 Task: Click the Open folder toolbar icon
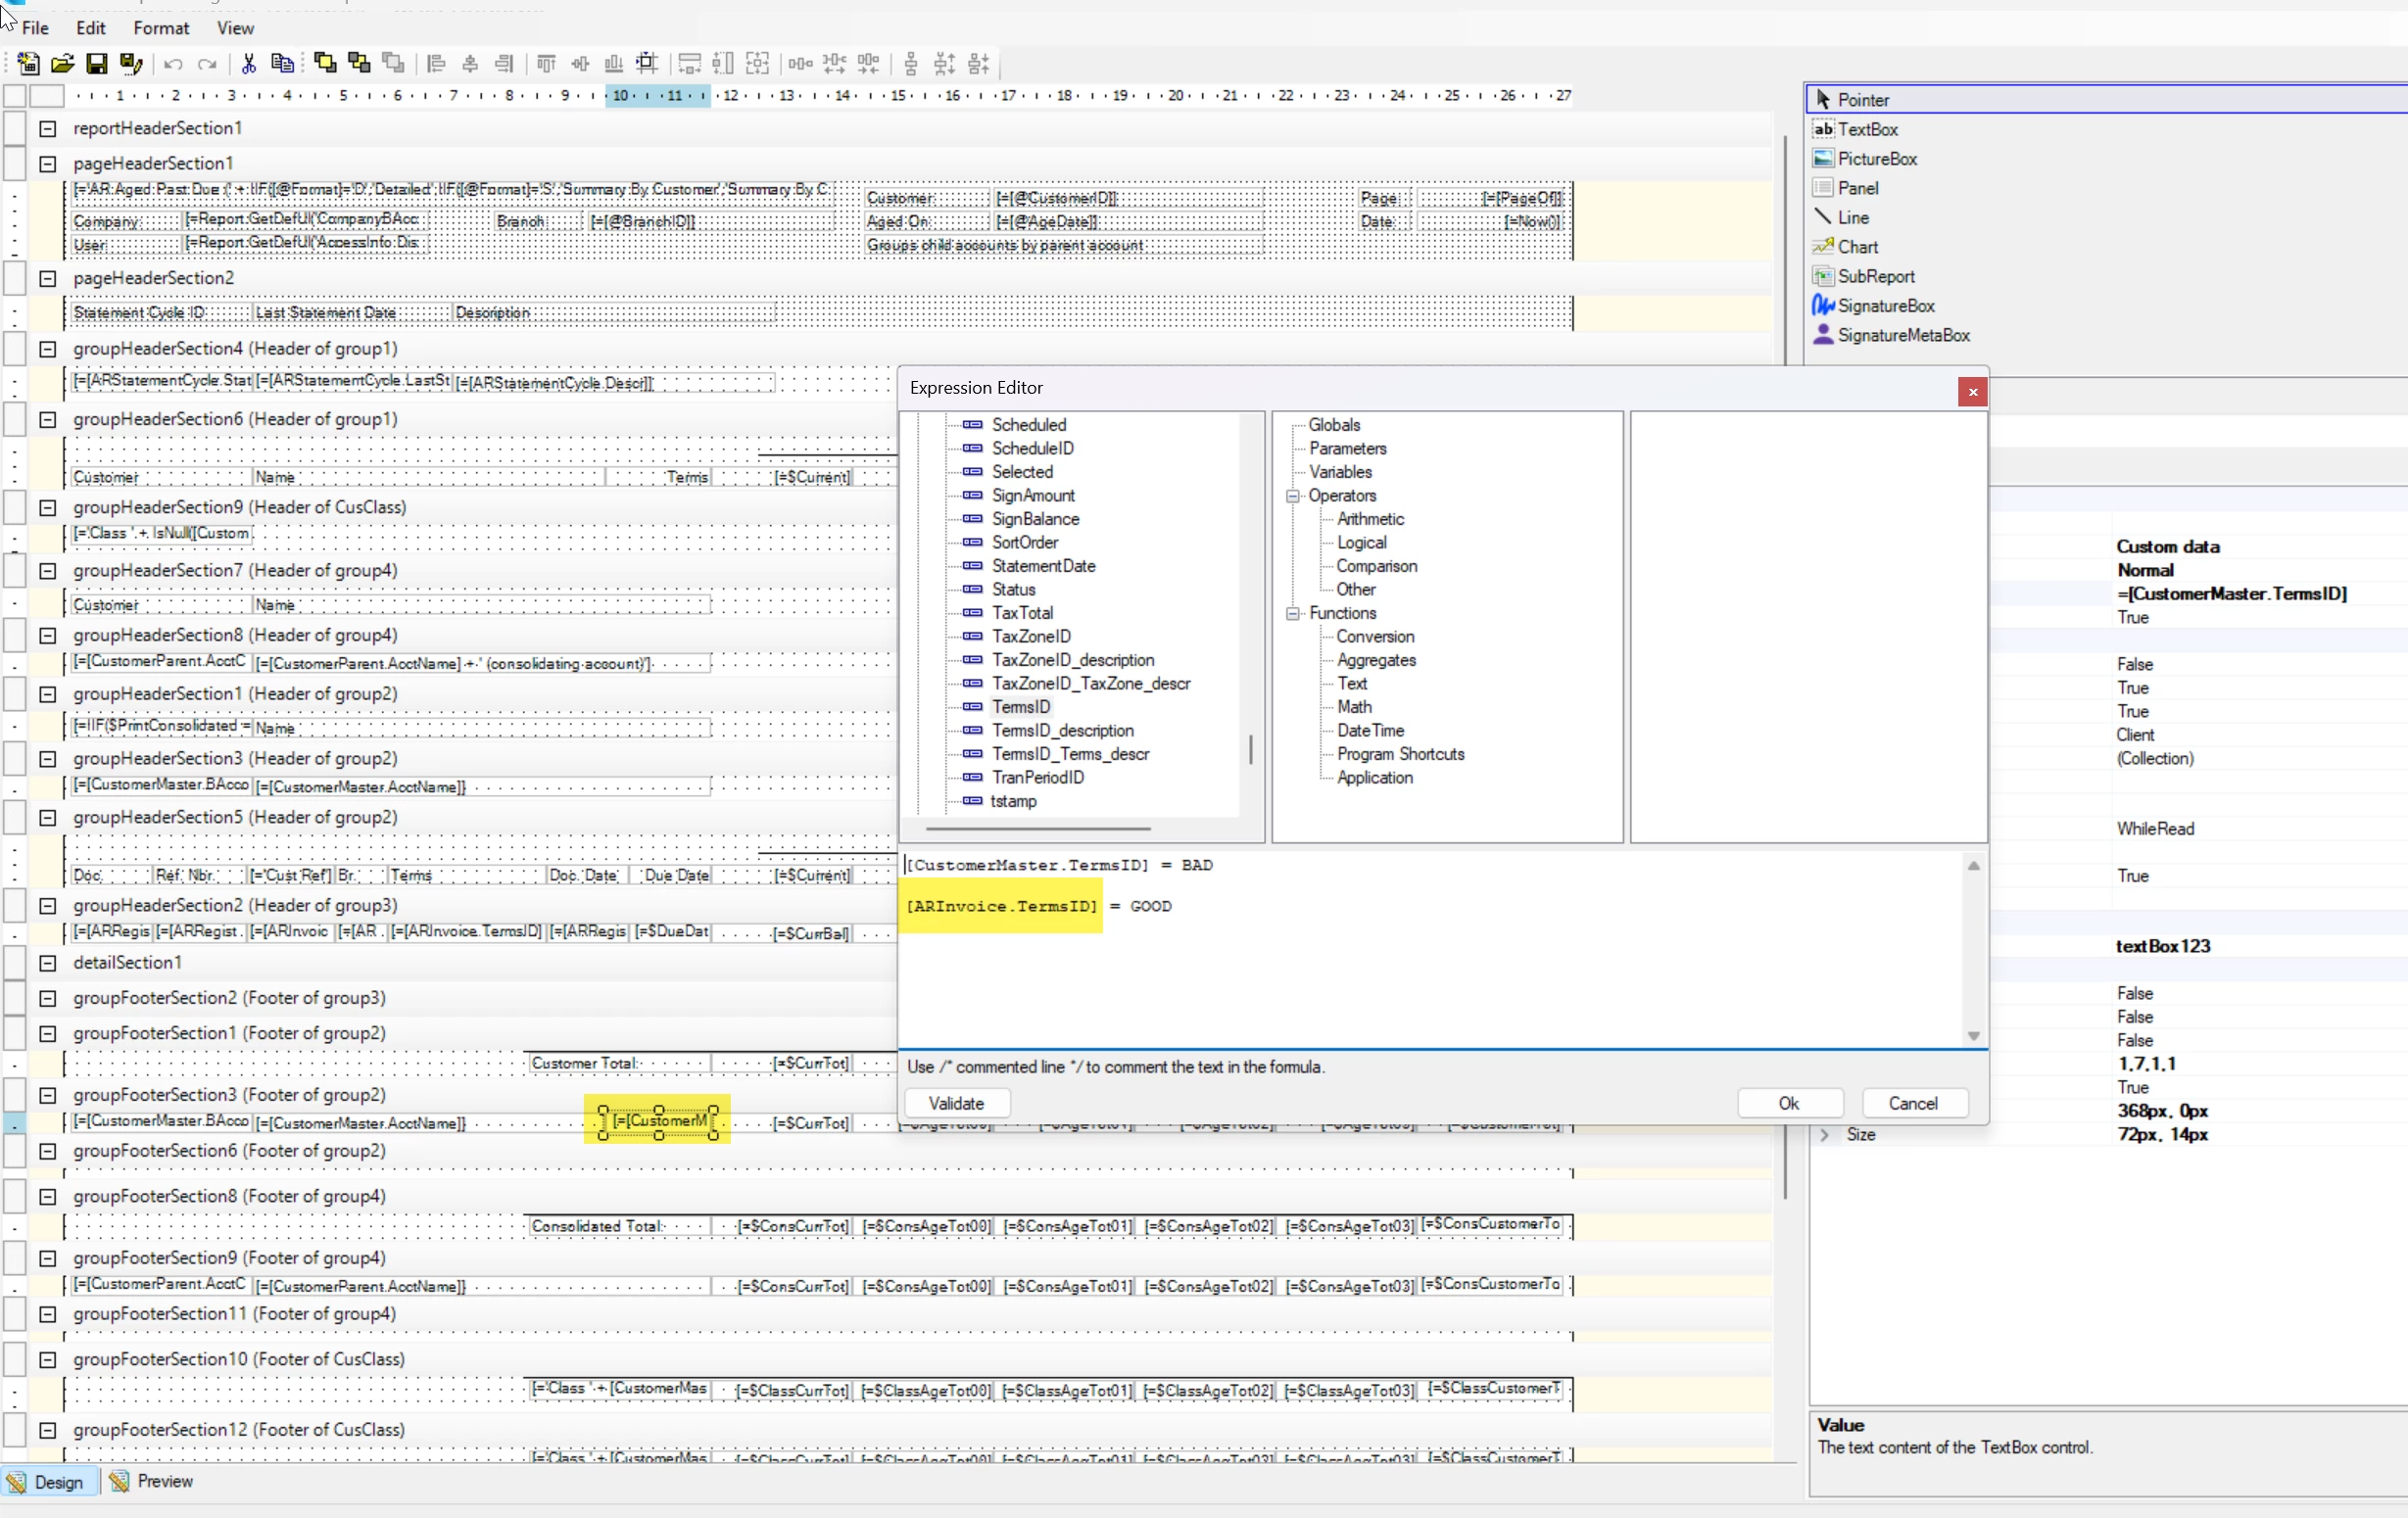pos(62,64)
